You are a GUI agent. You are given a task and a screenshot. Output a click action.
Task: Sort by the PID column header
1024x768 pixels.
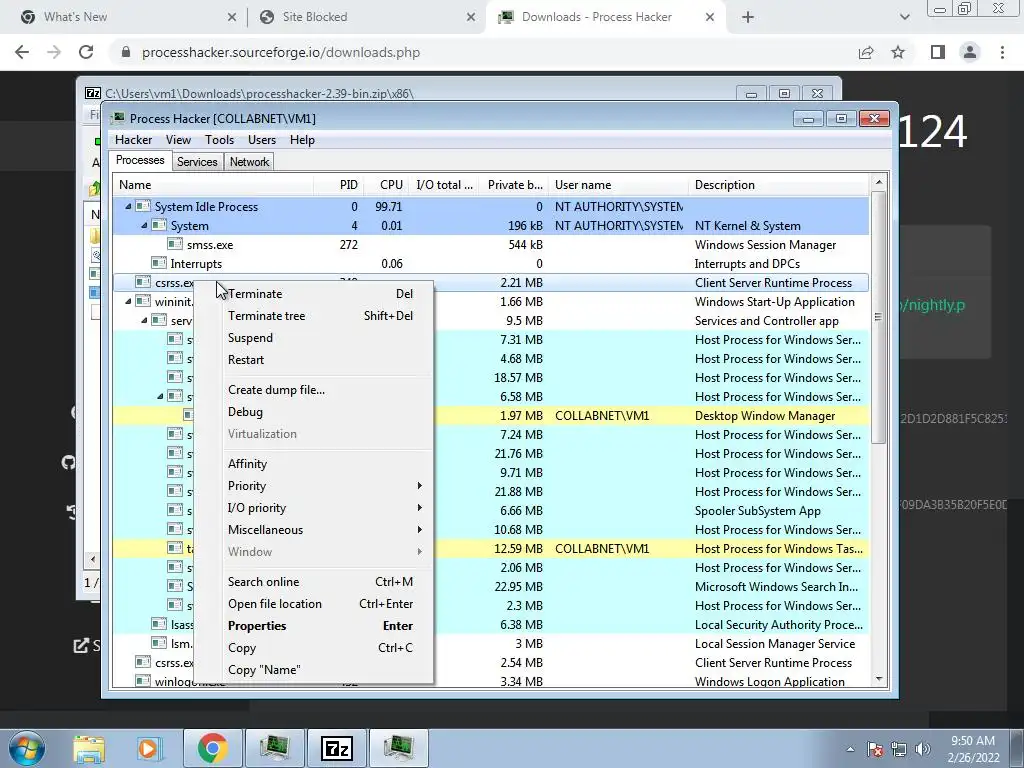coord(339,185)
